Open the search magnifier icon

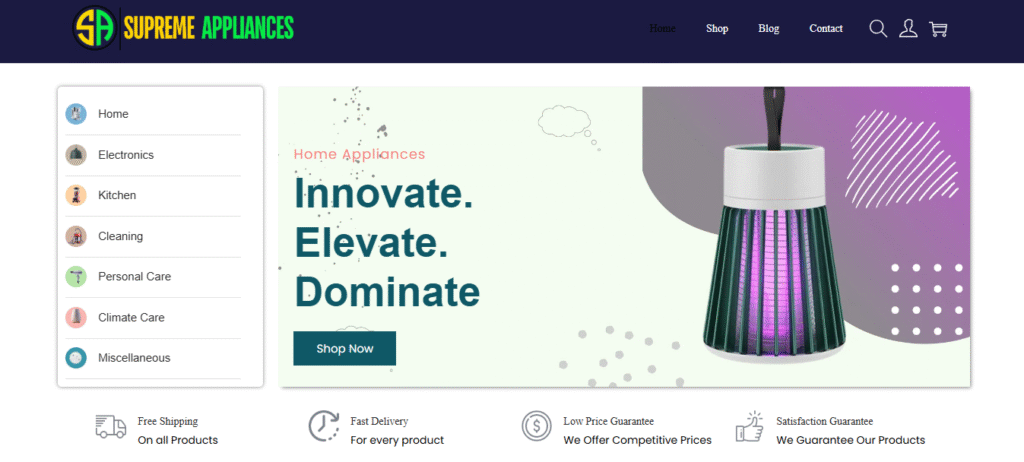click(878, 29)
